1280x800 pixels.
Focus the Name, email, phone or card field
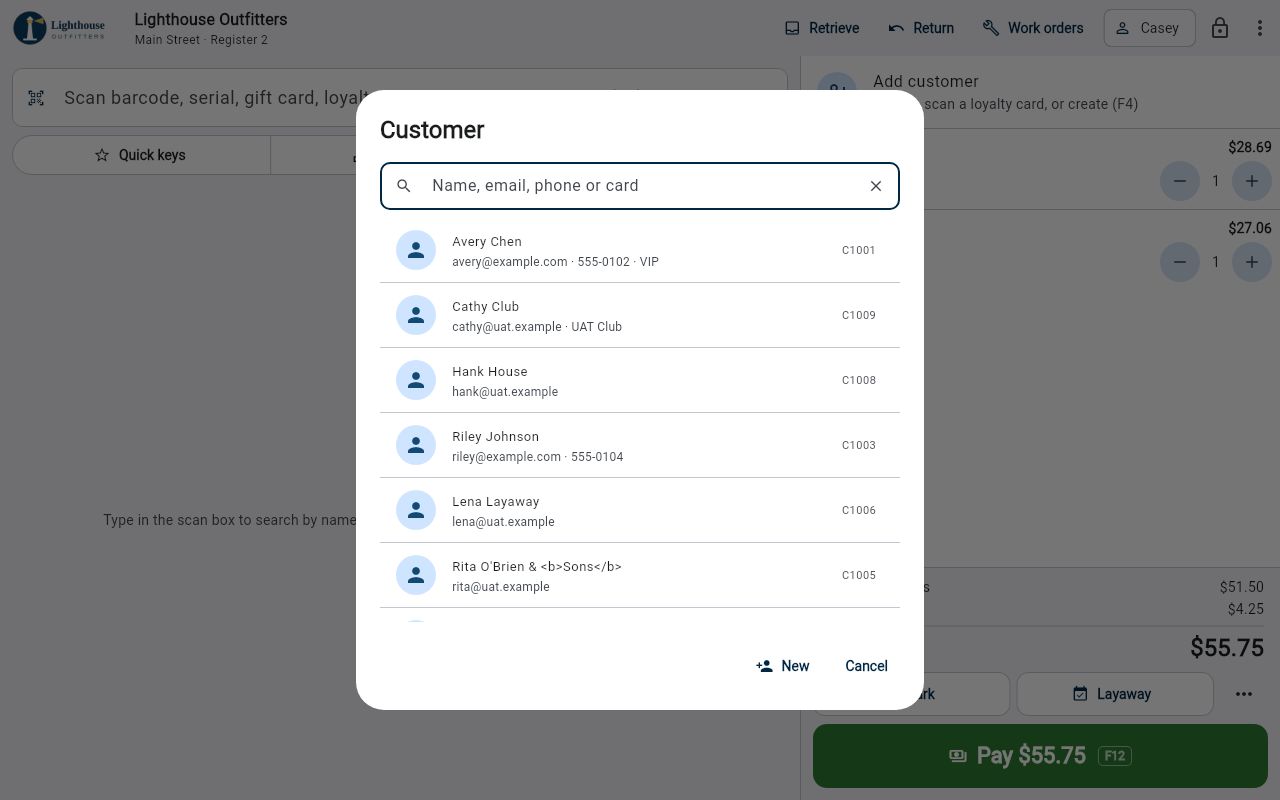640,186
